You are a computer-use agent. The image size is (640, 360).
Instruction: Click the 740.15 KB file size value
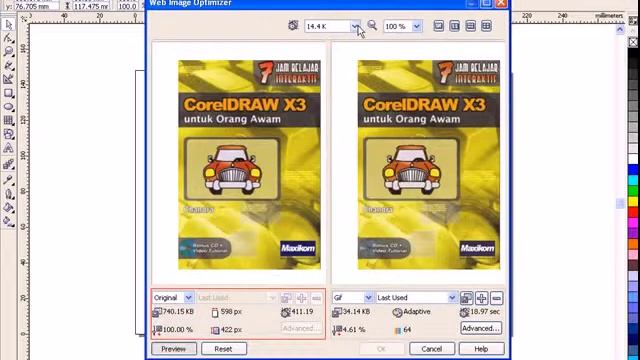click(178, 312)
